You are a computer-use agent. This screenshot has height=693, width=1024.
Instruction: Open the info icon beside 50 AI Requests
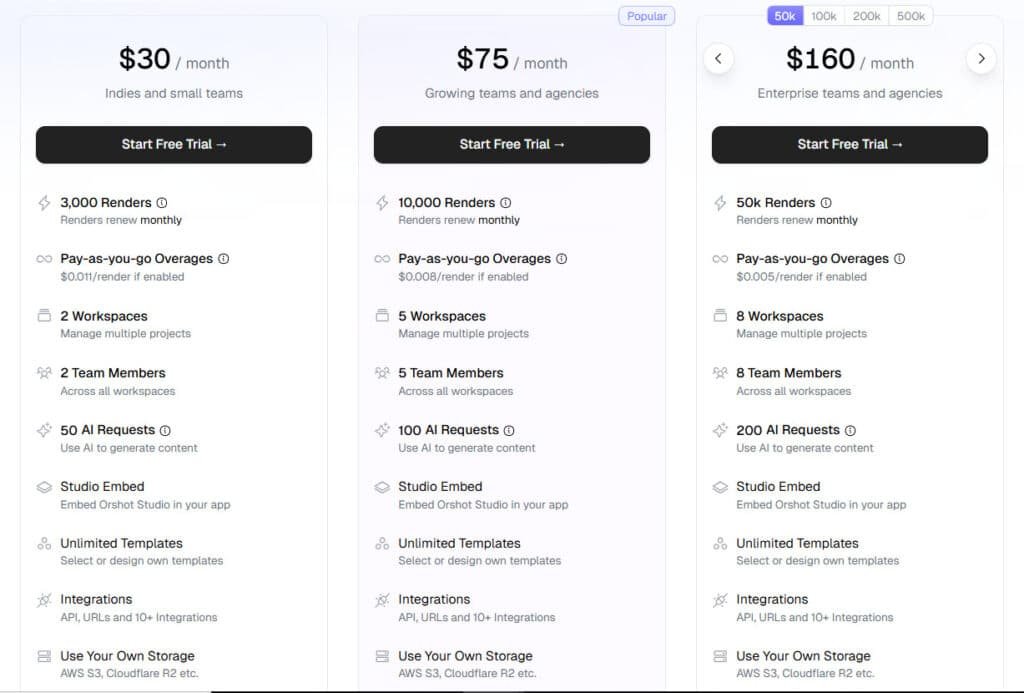(165, 429)
